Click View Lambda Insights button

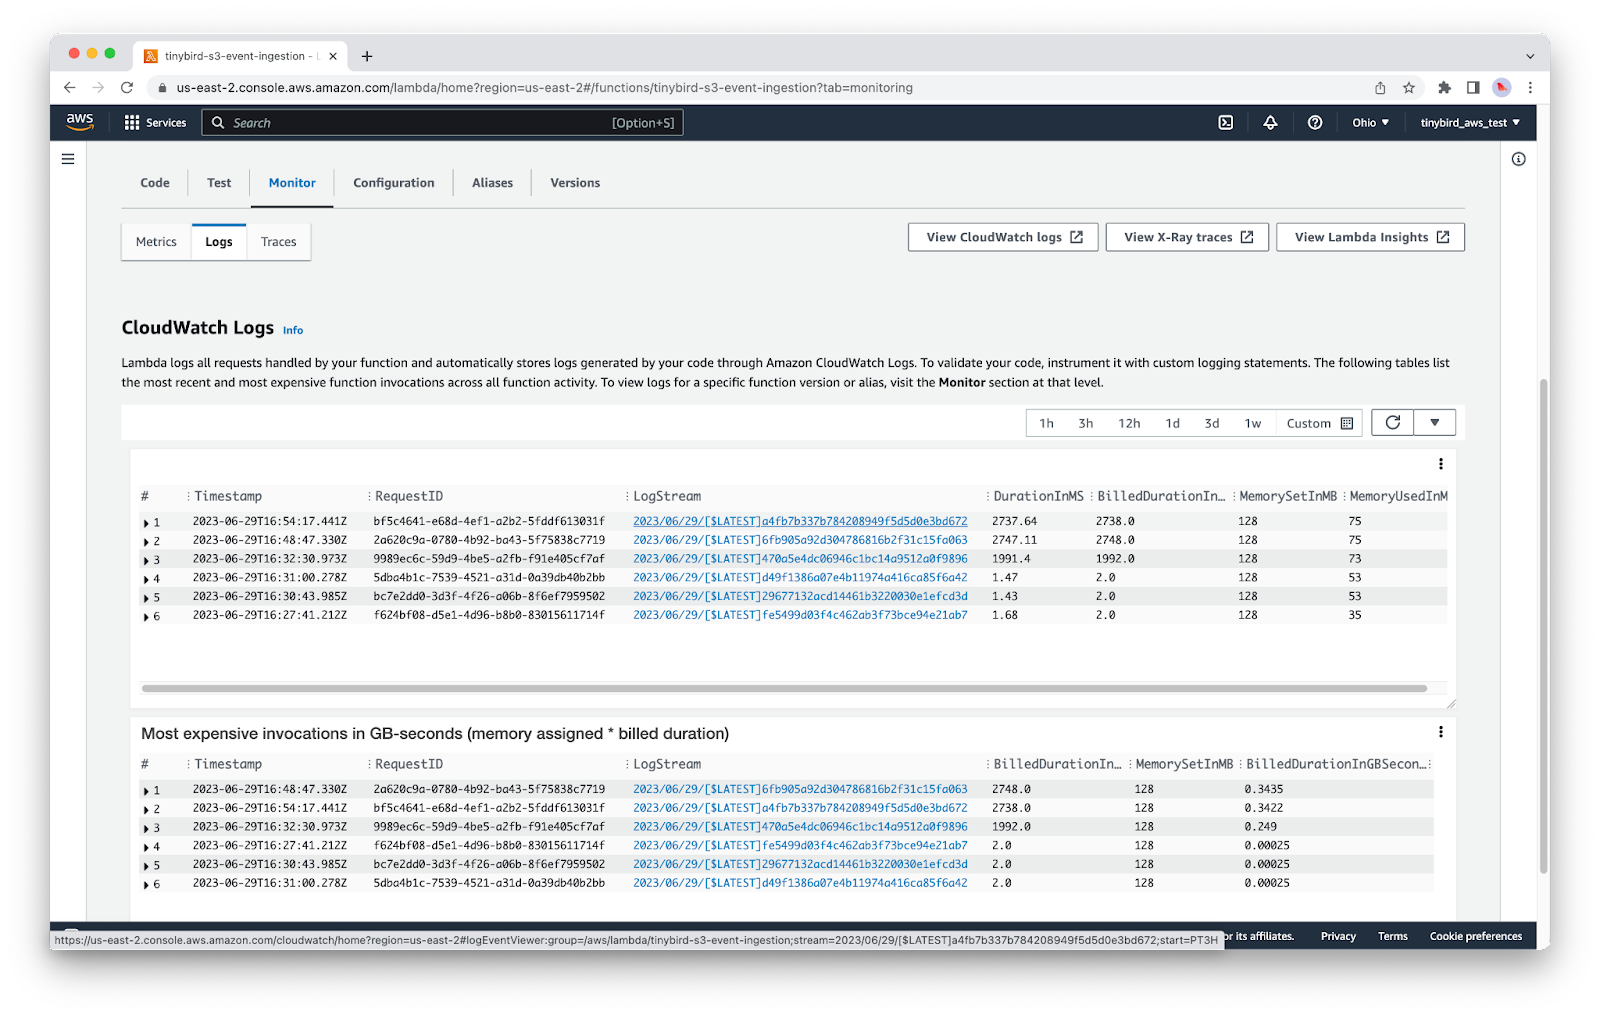(x=1370, y=237)
